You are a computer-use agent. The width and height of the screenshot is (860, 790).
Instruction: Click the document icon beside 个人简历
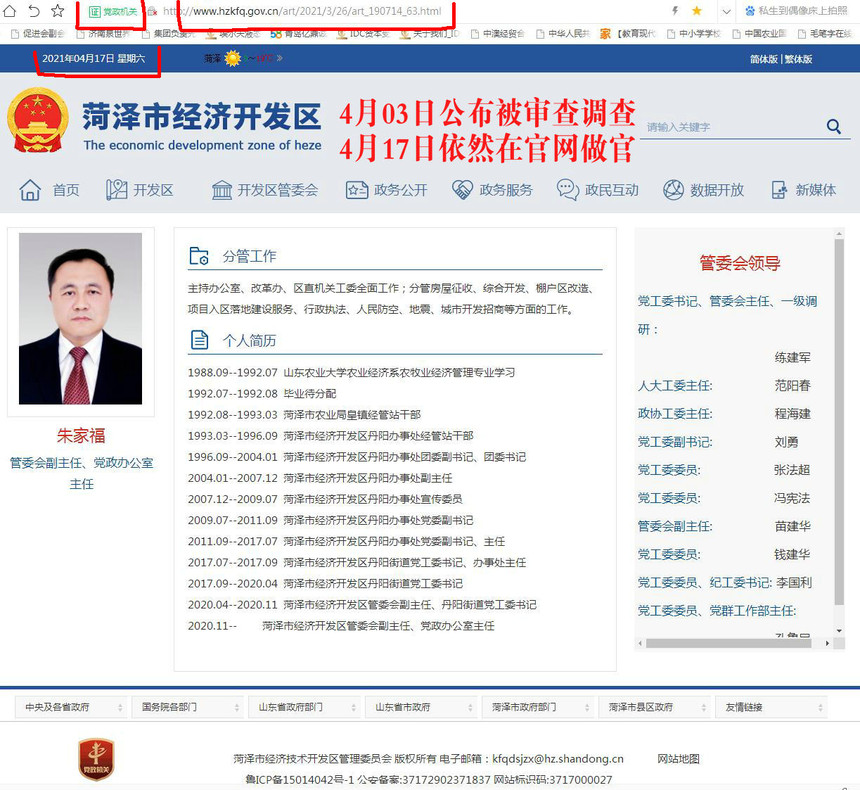click(x=199, y=340)
